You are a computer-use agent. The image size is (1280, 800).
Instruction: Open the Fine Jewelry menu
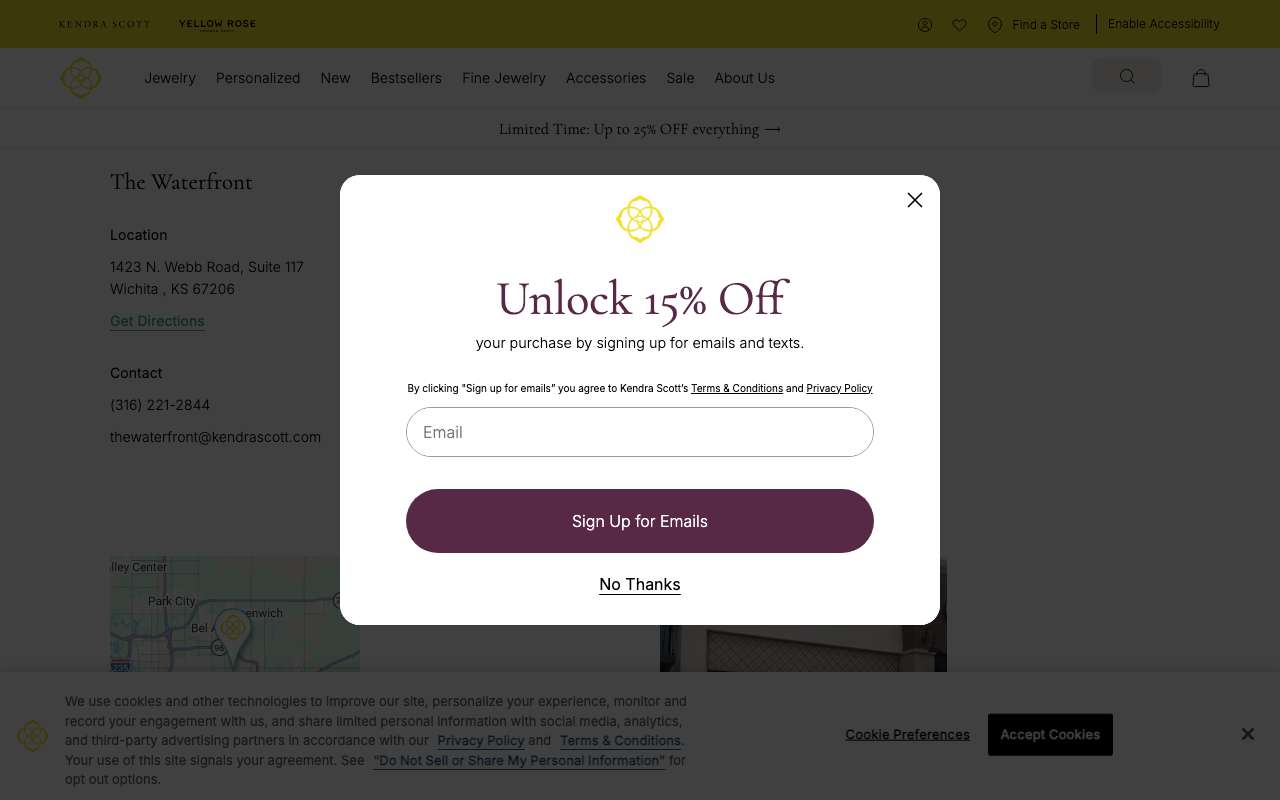pos(504,78)
